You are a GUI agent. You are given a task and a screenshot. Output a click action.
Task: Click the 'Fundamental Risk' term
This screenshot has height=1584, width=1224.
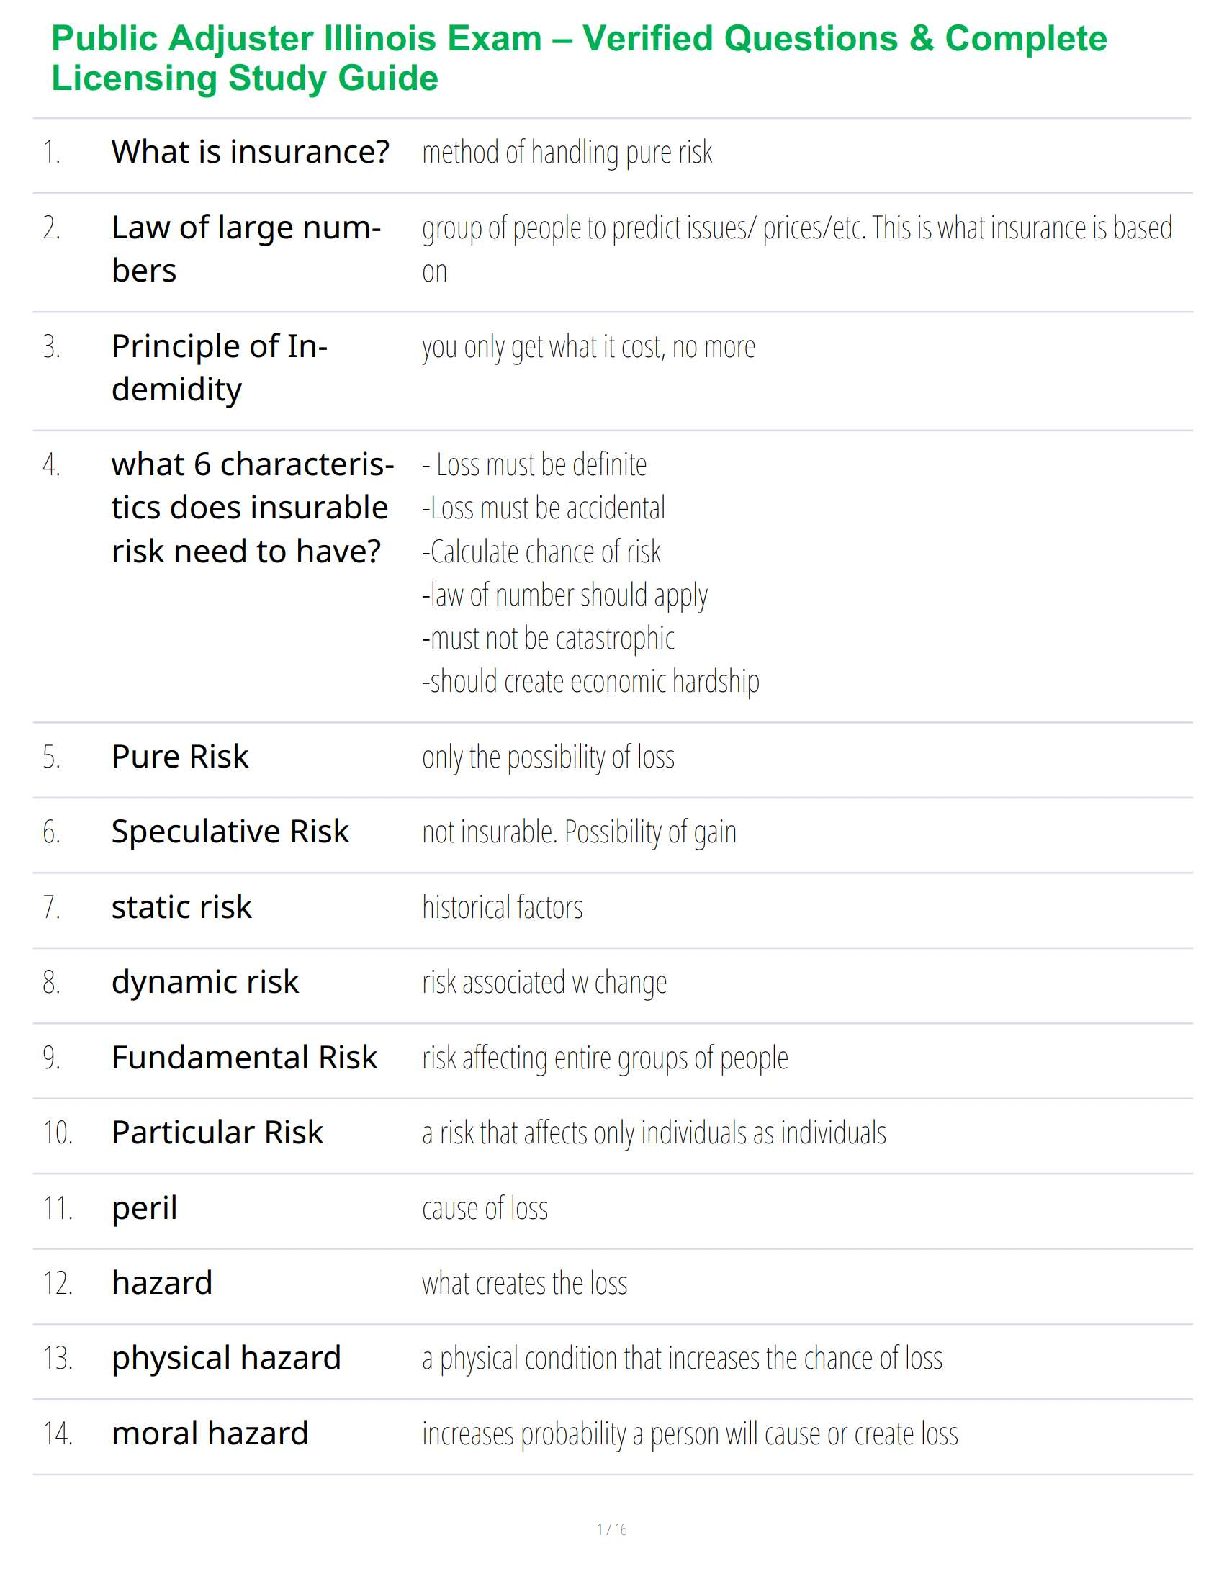(x=244, y=1058)
